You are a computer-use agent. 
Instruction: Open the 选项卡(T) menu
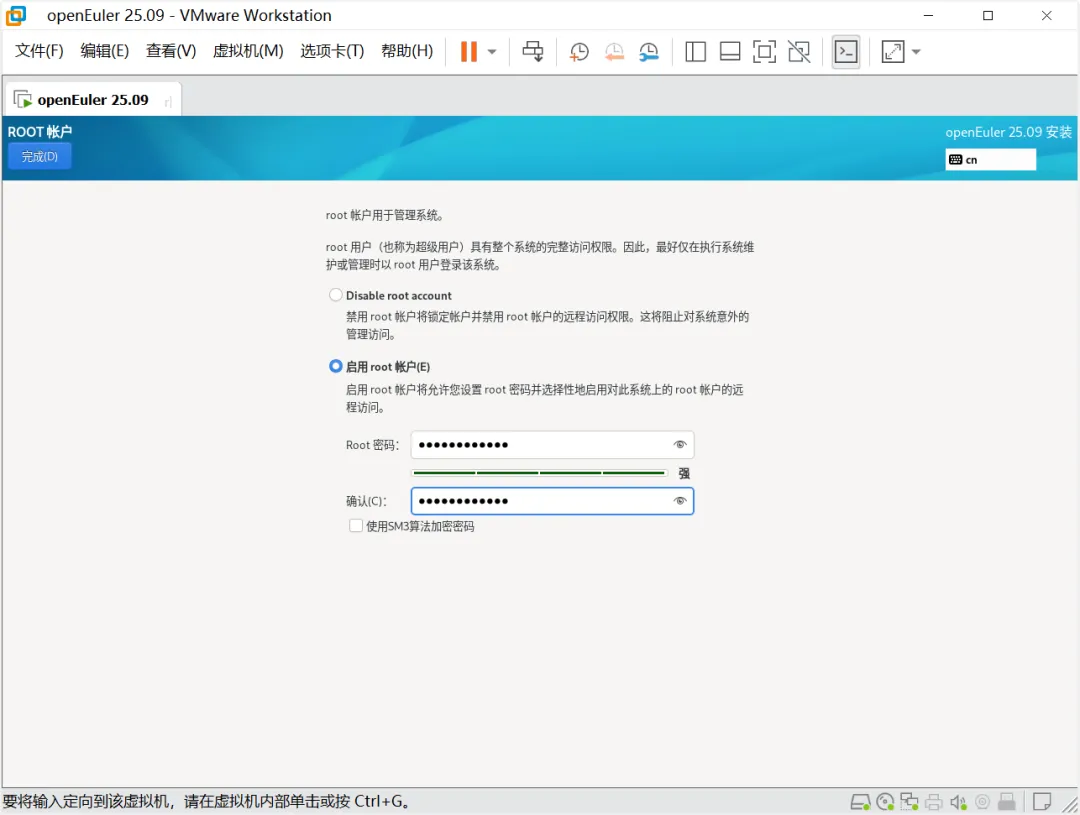point(332,51)
